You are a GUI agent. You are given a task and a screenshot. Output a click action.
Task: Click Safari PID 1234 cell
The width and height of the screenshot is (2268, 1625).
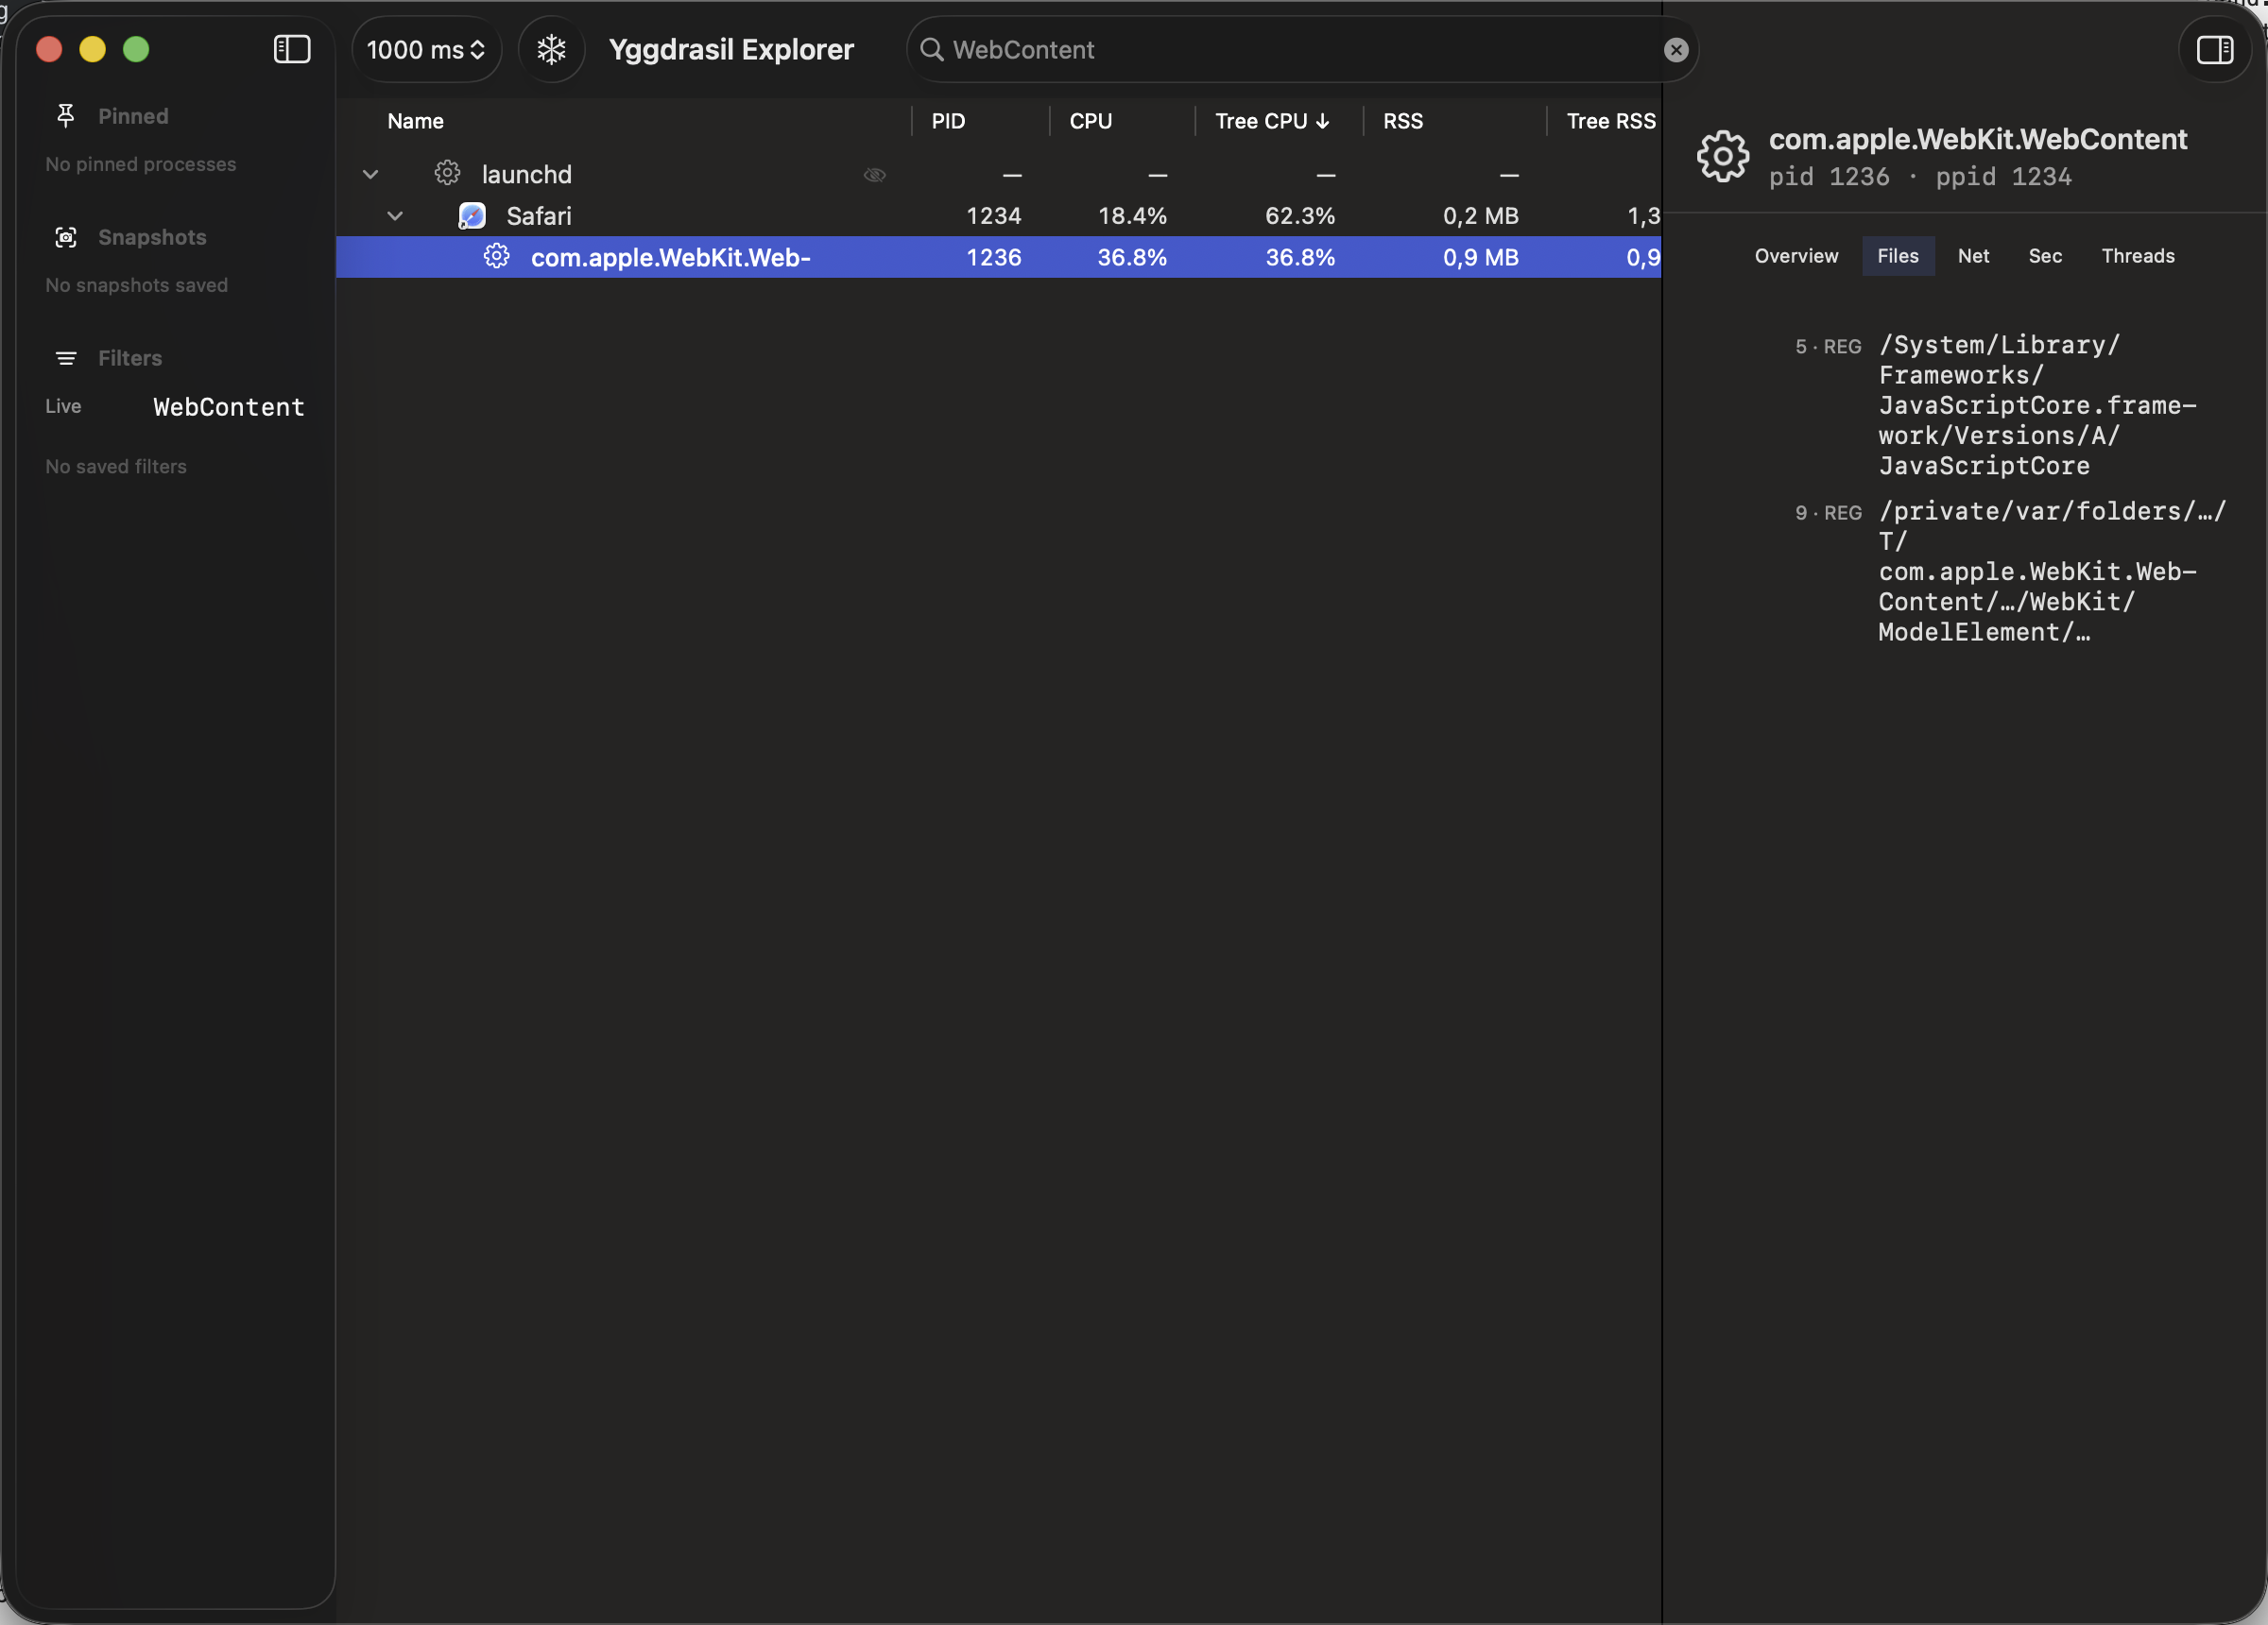993,215
